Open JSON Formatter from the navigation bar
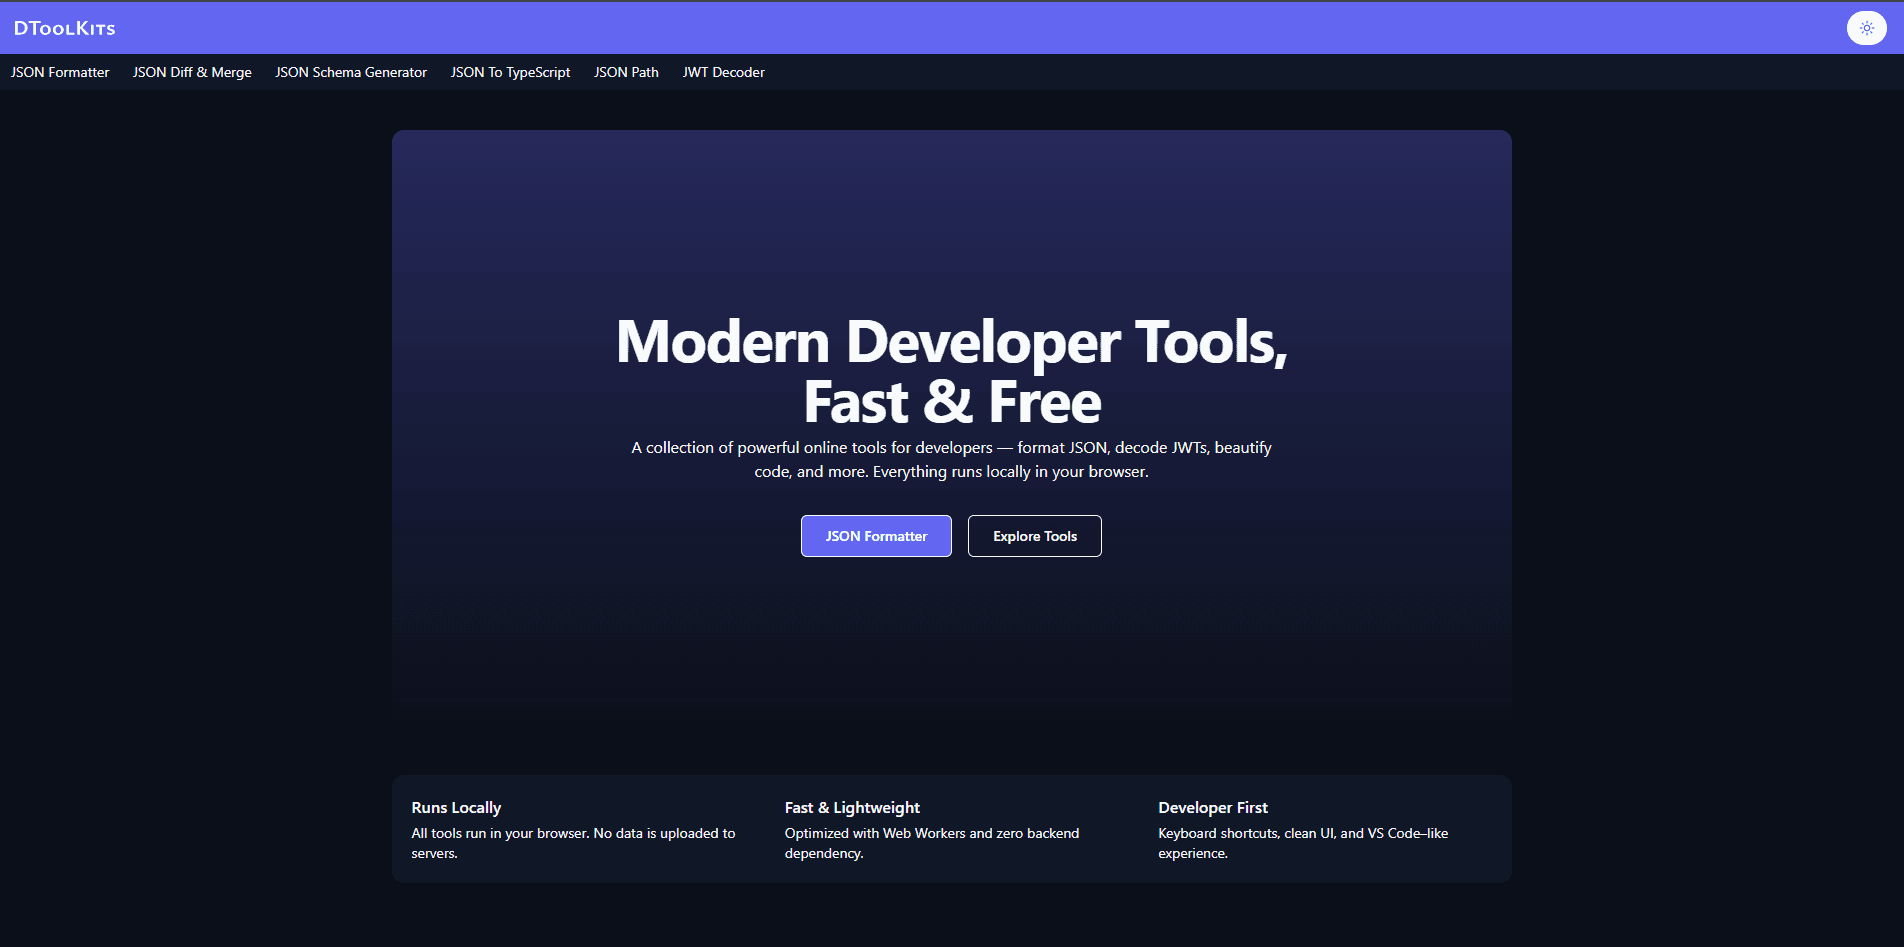1904x947 pixels. [60, 72]
